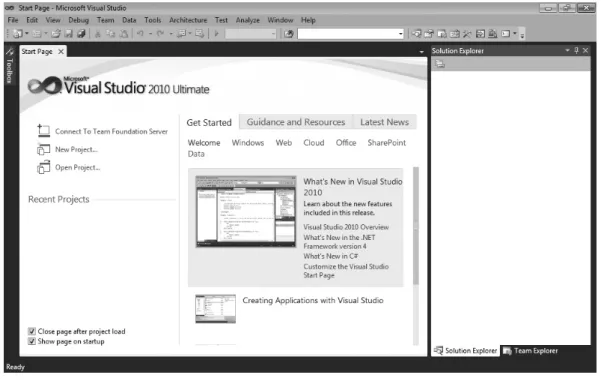Image resolution: width=601 pixels, height=381 pixels.
Task: Click the Cut scissors icon
Action: click(98, 34)
